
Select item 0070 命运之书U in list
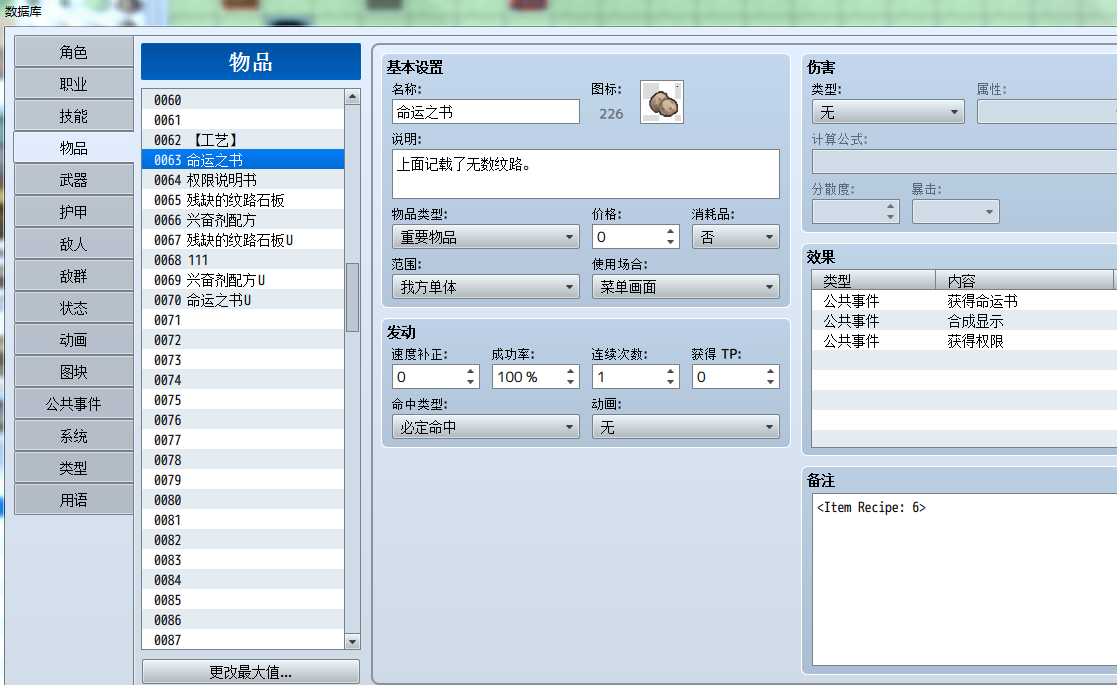pos(243,300)
